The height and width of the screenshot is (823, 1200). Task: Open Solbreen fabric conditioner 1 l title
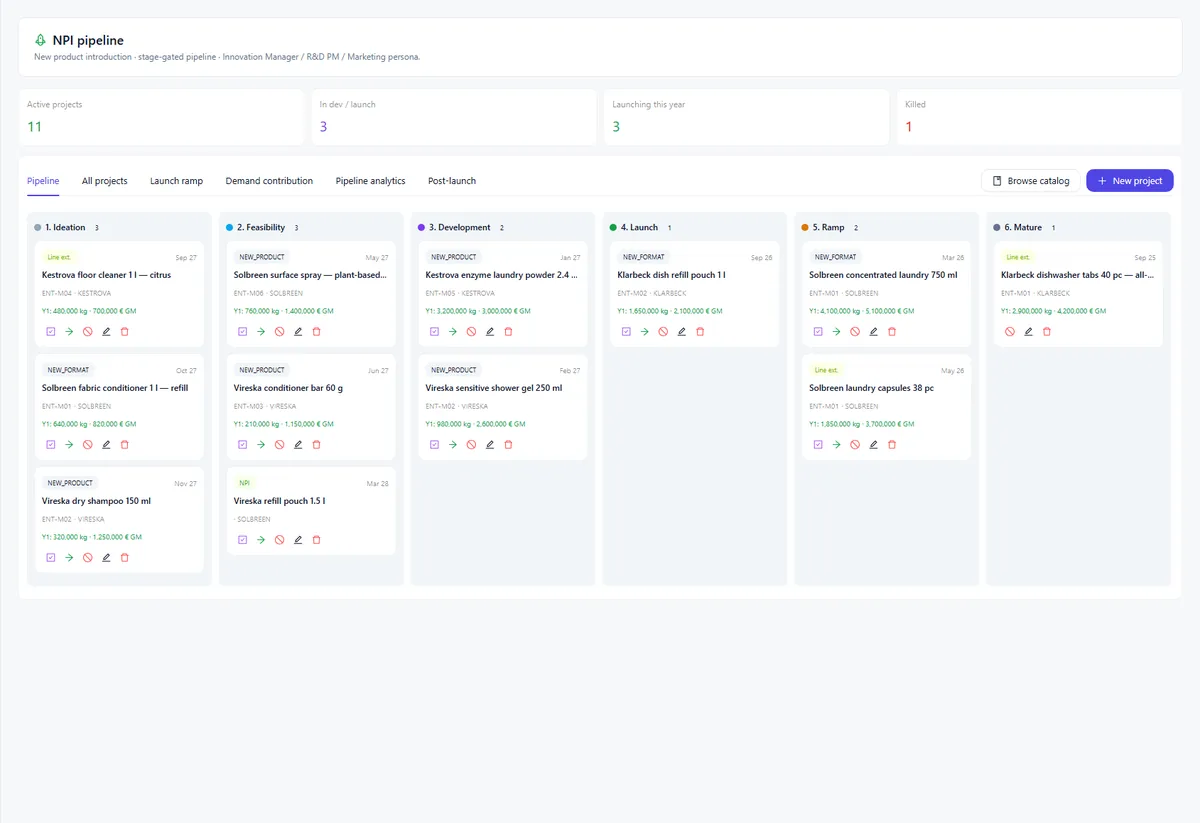click(115, 388)
